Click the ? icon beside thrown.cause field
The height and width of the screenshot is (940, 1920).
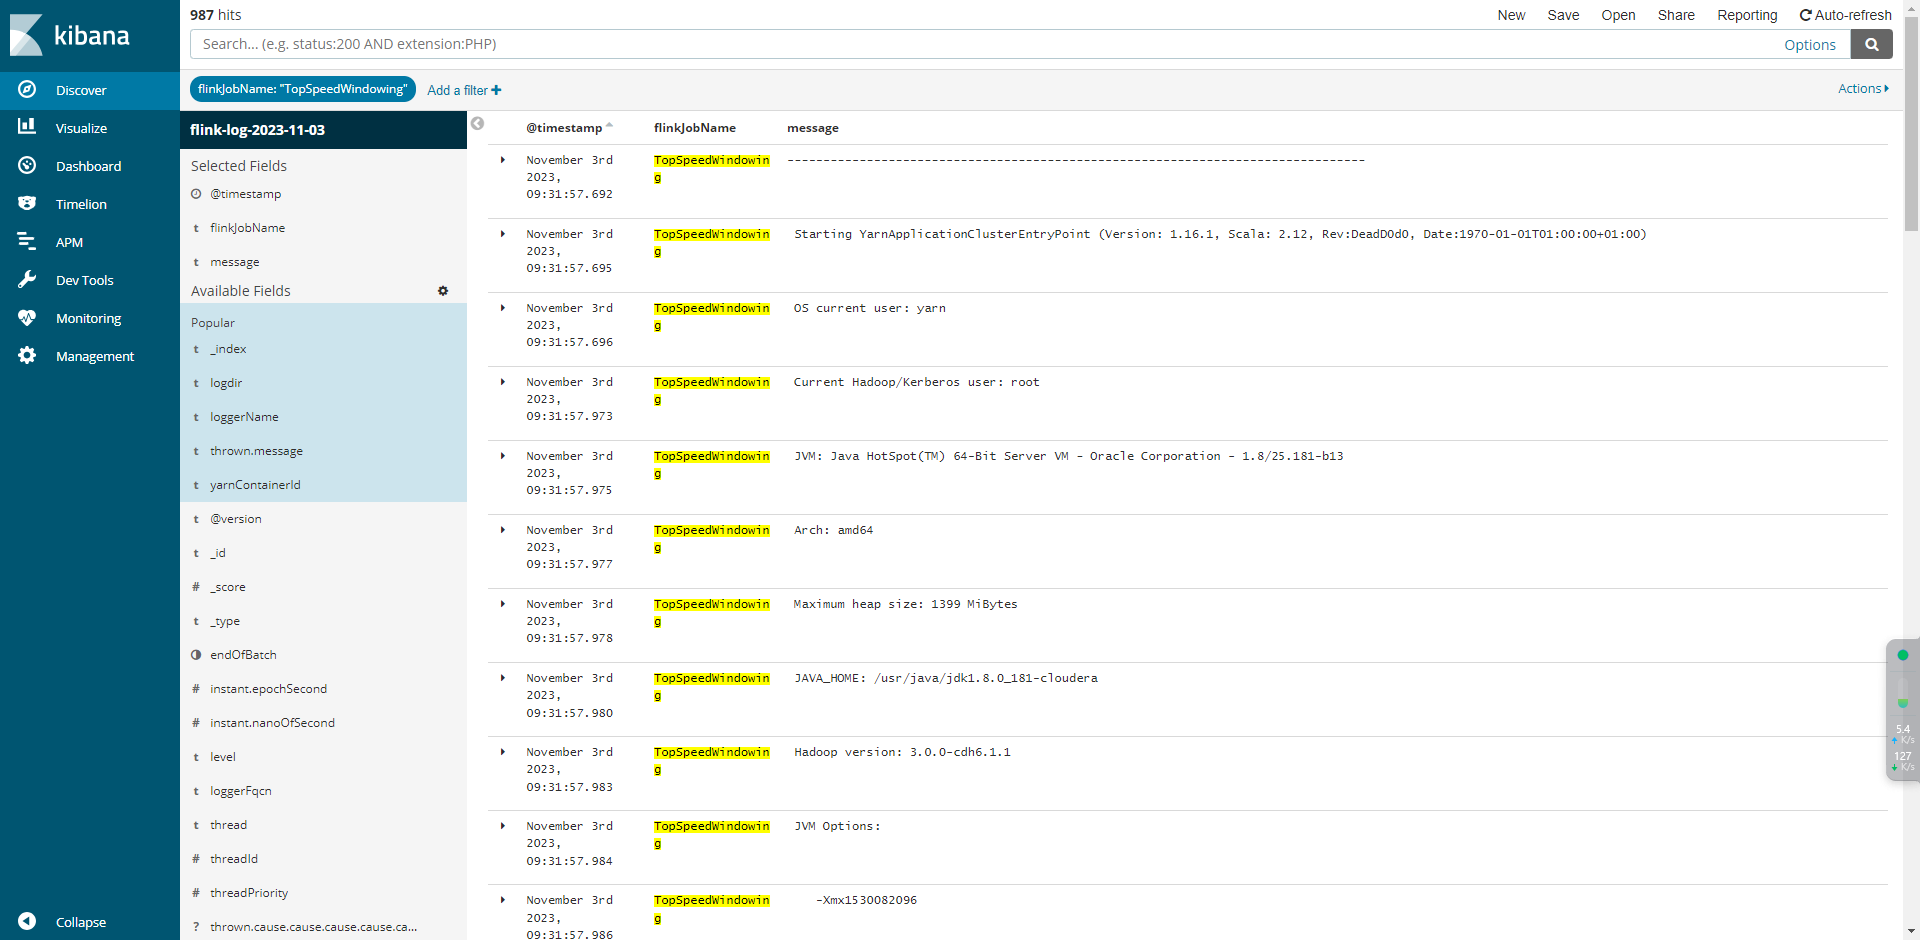[x=196, y=927]
